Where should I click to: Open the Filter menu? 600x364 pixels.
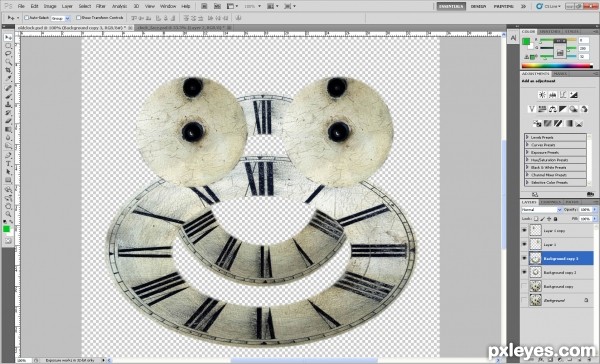pos(101,7)
